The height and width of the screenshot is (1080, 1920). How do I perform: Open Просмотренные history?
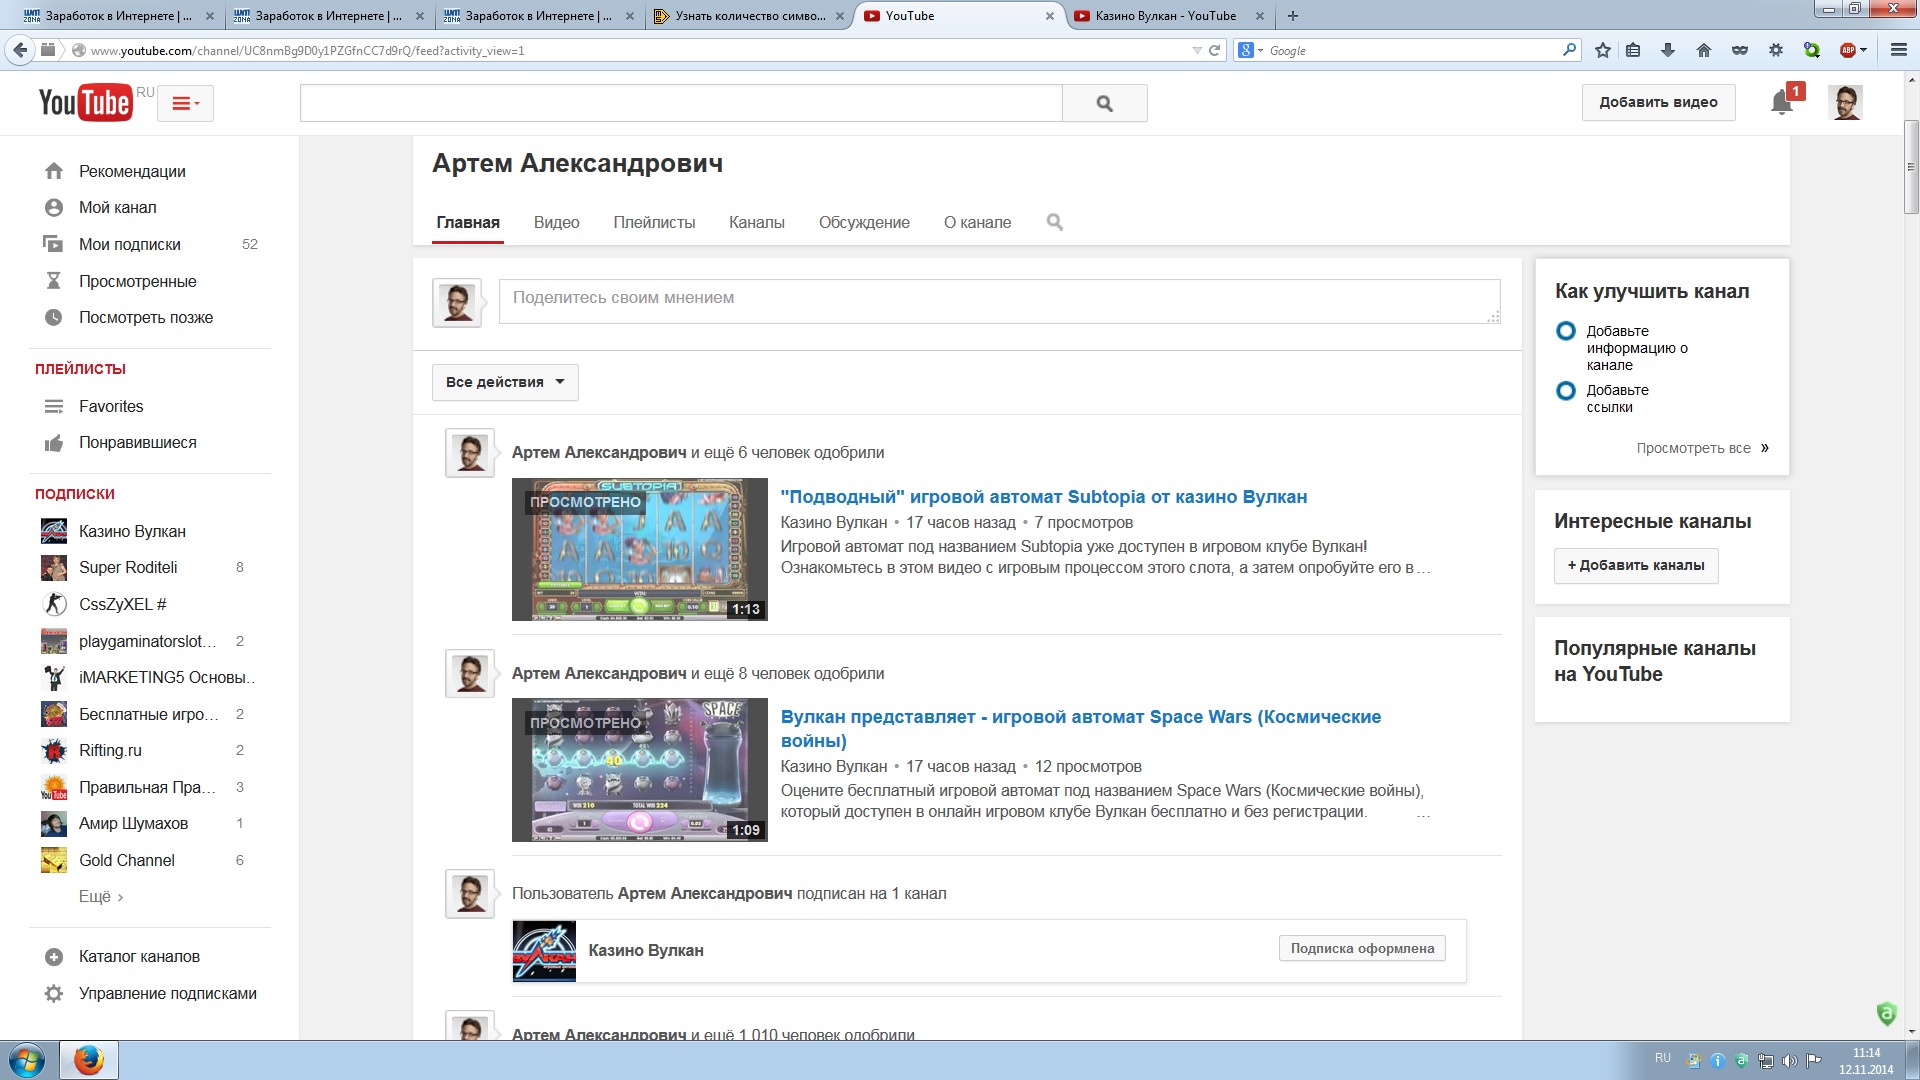point(137,281)
